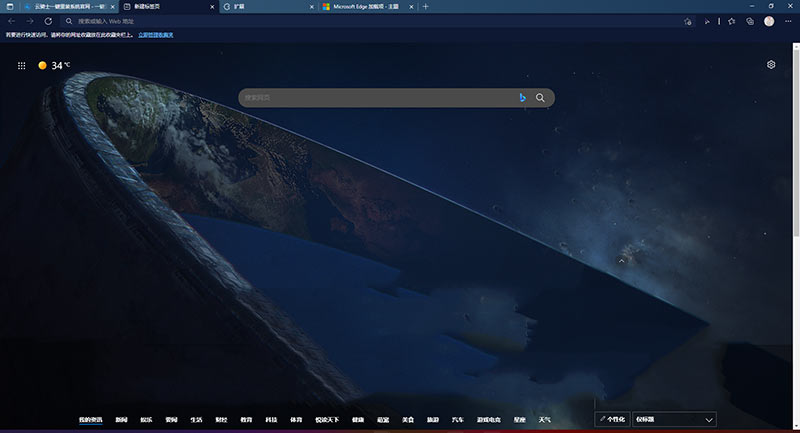
Task: Click the add-to-favorites star icon in address bar
Action: click(x=688, y=21)
